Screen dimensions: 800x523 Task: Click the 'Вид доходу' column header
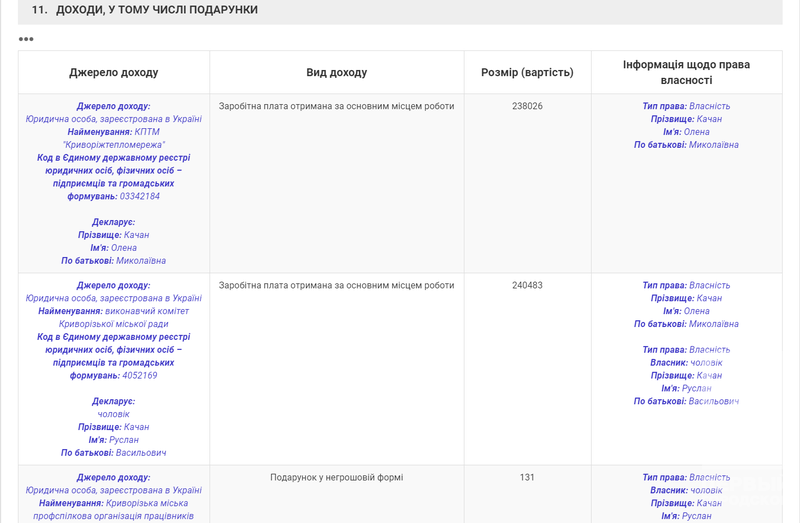coord(336,73)
